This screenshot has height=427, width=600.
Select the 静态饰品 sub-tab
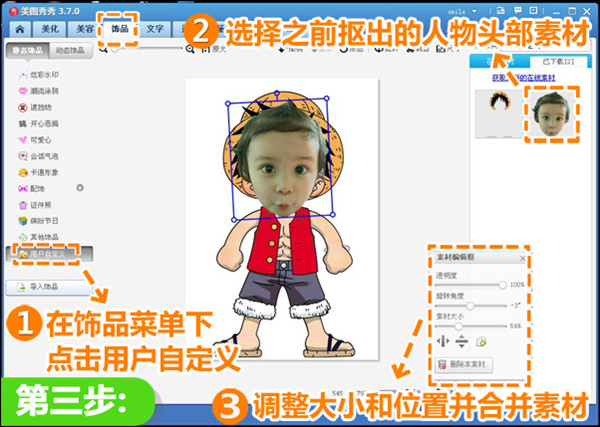27,51
